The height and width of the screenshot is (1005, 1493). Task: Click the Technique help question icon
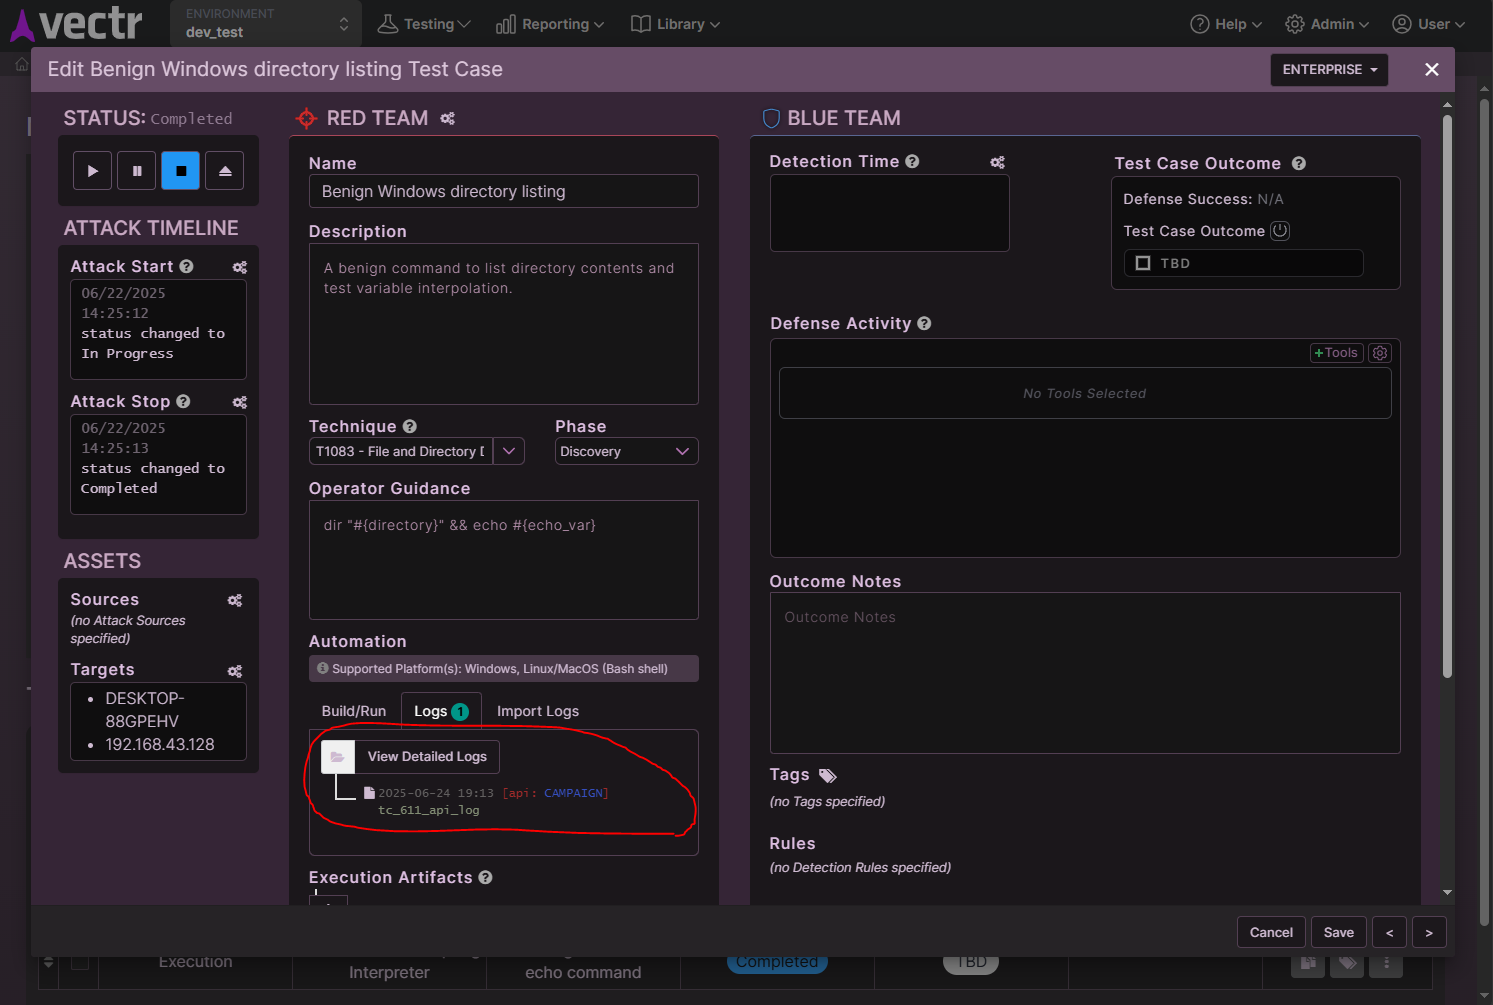[410, 425]
